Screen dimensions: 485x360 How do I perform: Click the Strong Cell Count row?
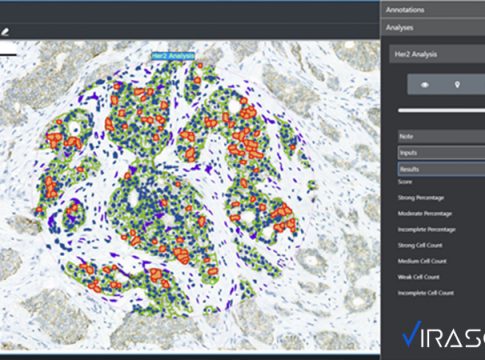click(x=420, y=245)
